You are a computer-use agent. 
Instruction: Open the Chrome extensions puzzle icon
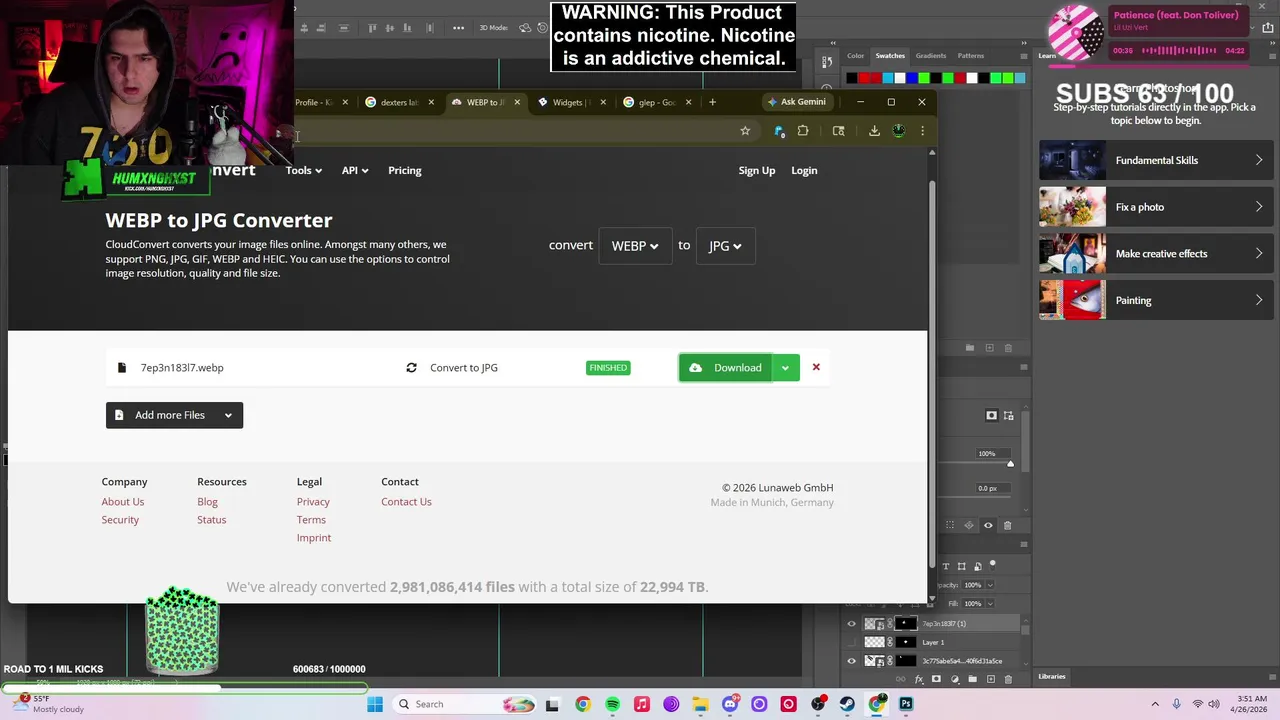(x=803, y=131)
